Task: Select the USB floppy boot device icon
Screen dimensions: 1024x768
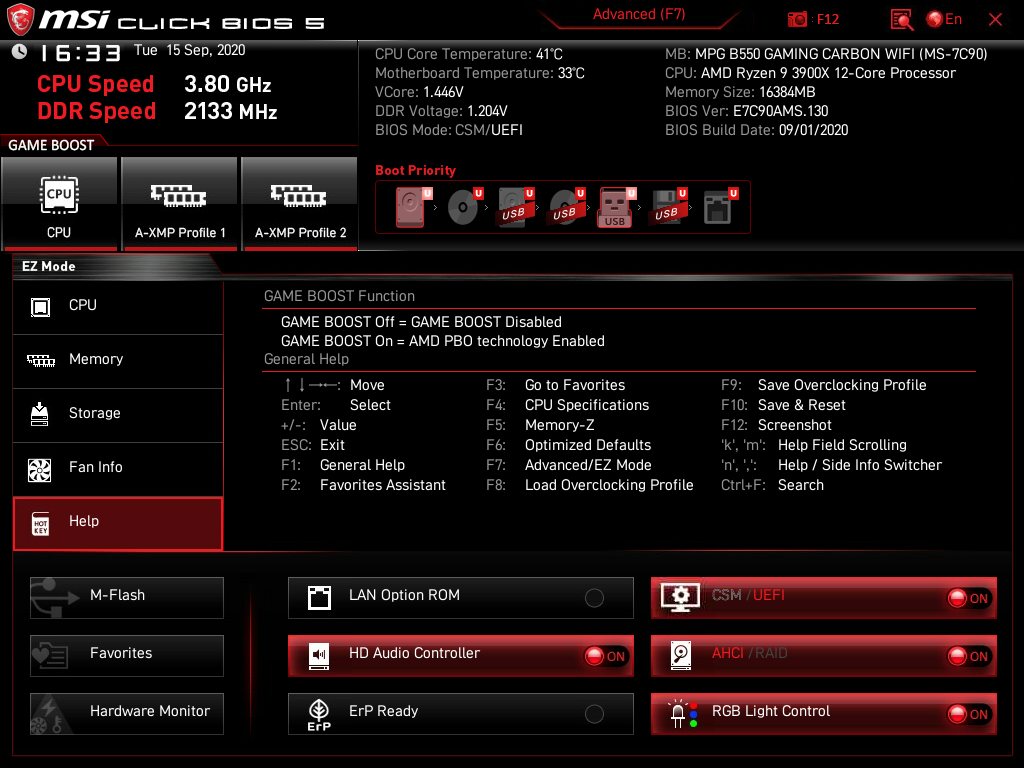Action: [668, 207]
